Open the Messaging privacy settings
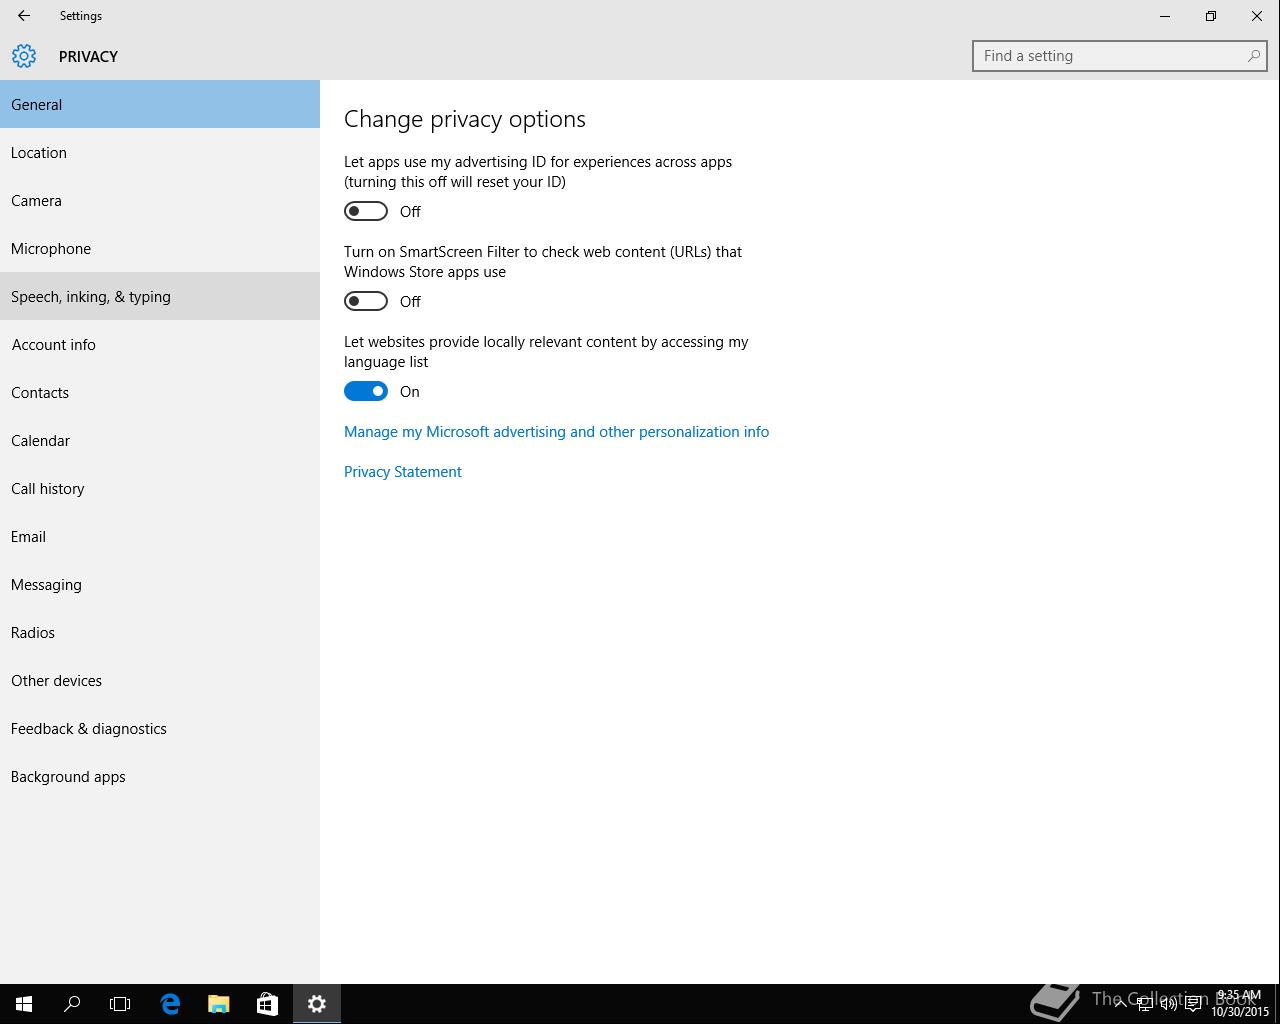 [160, 584]
